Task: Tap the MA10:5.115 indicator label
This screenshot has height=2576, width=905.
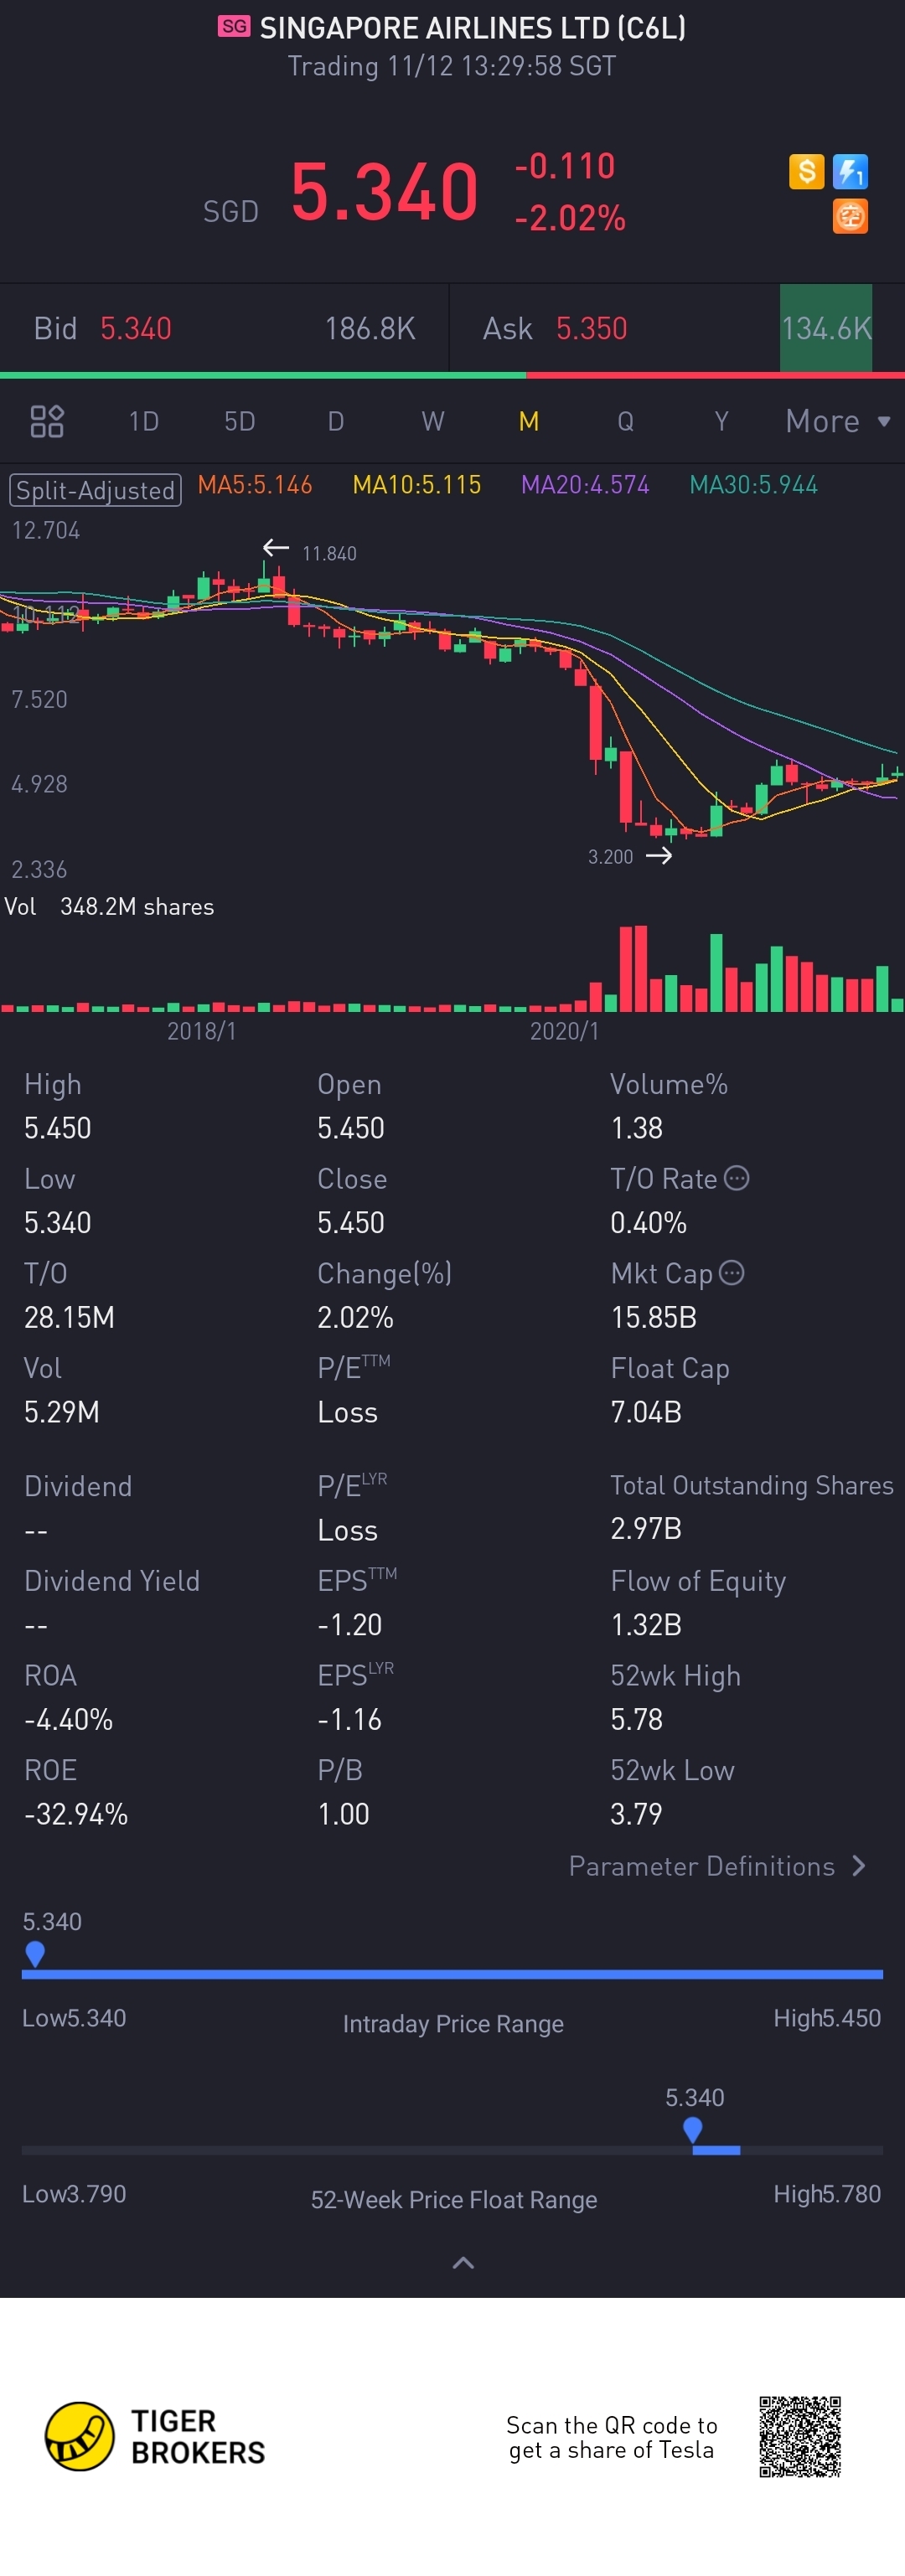Action: pos(417,485)
